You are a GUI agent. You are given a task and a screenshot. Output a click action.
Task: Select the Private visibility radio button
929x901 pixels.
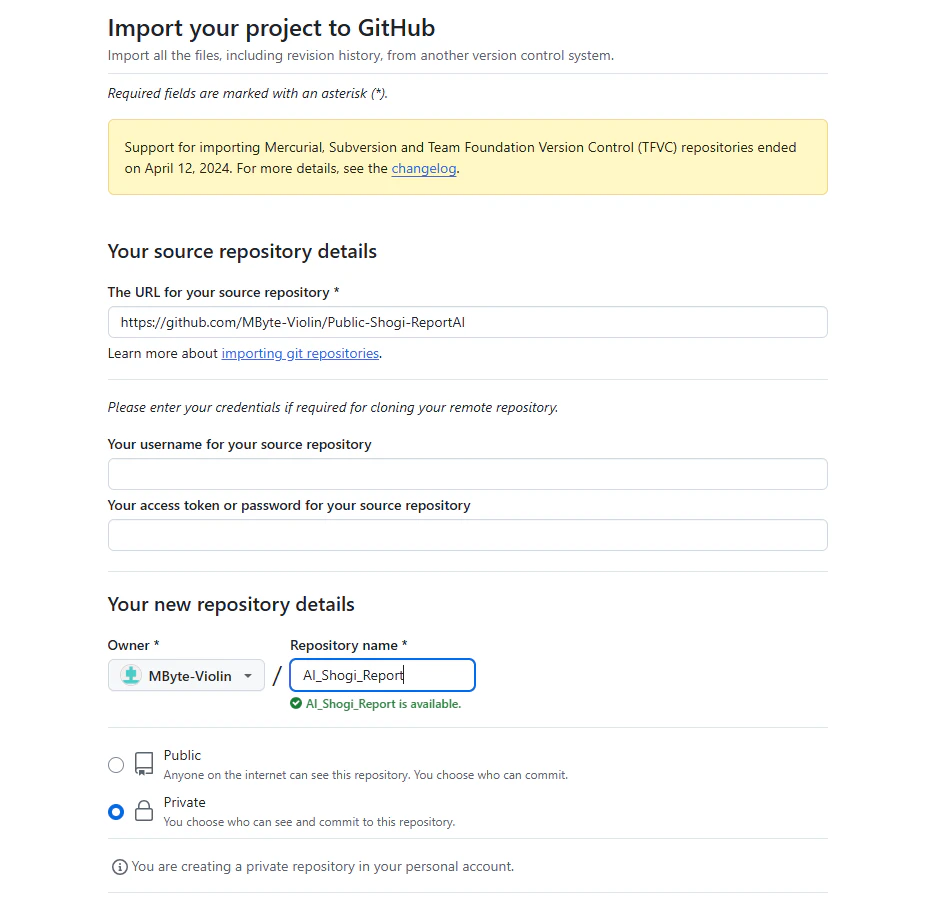click(116, 812)
